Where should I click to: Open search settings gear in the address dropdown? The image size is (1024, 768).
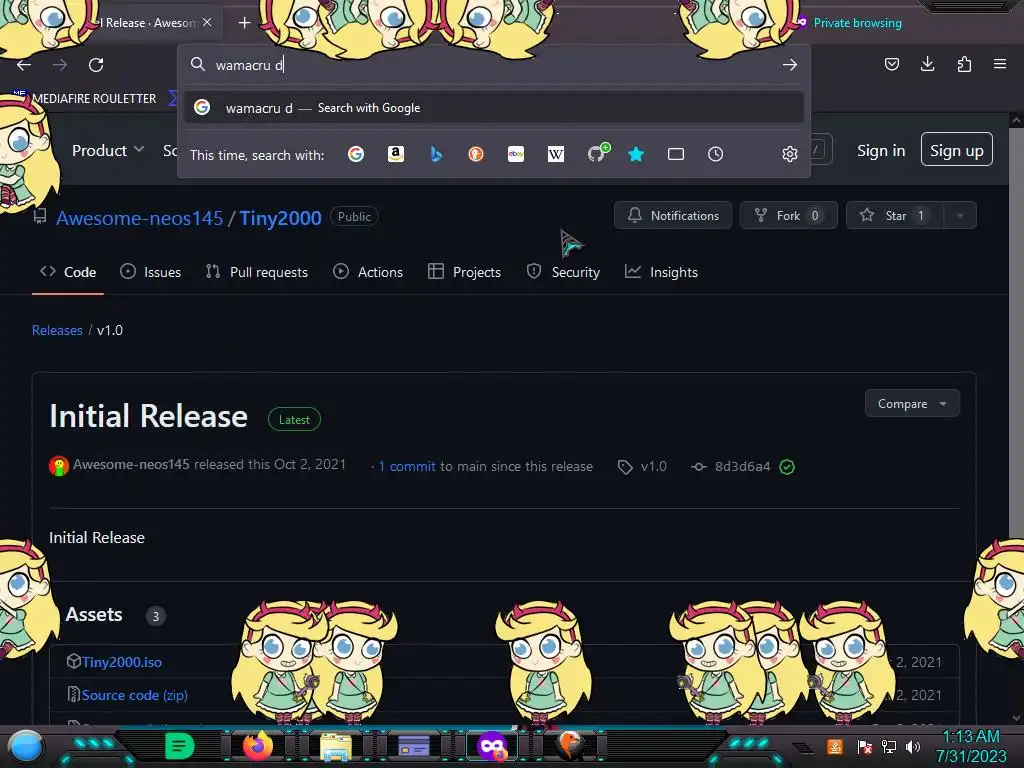tap(790, 154)
